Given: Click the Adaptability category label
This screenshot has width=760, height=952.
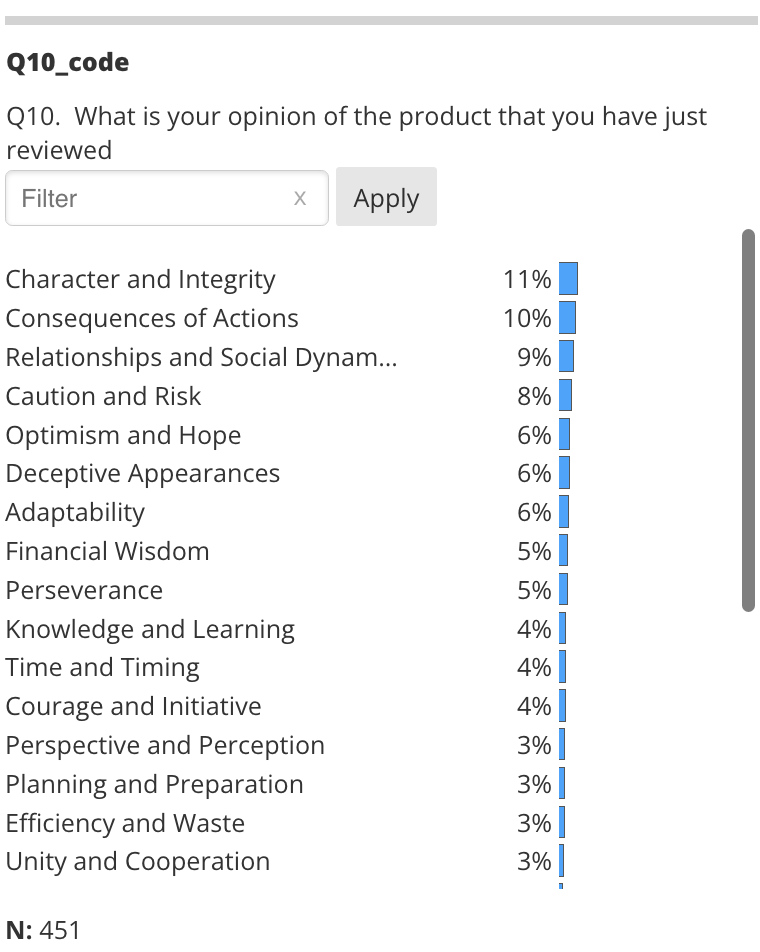Looking at the screenshot, I should coord(75,512).
